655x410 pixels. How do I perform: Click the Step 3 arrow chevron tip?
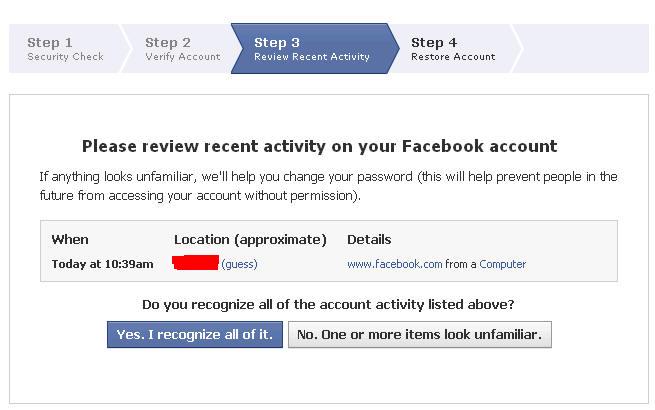coord(394,49)
